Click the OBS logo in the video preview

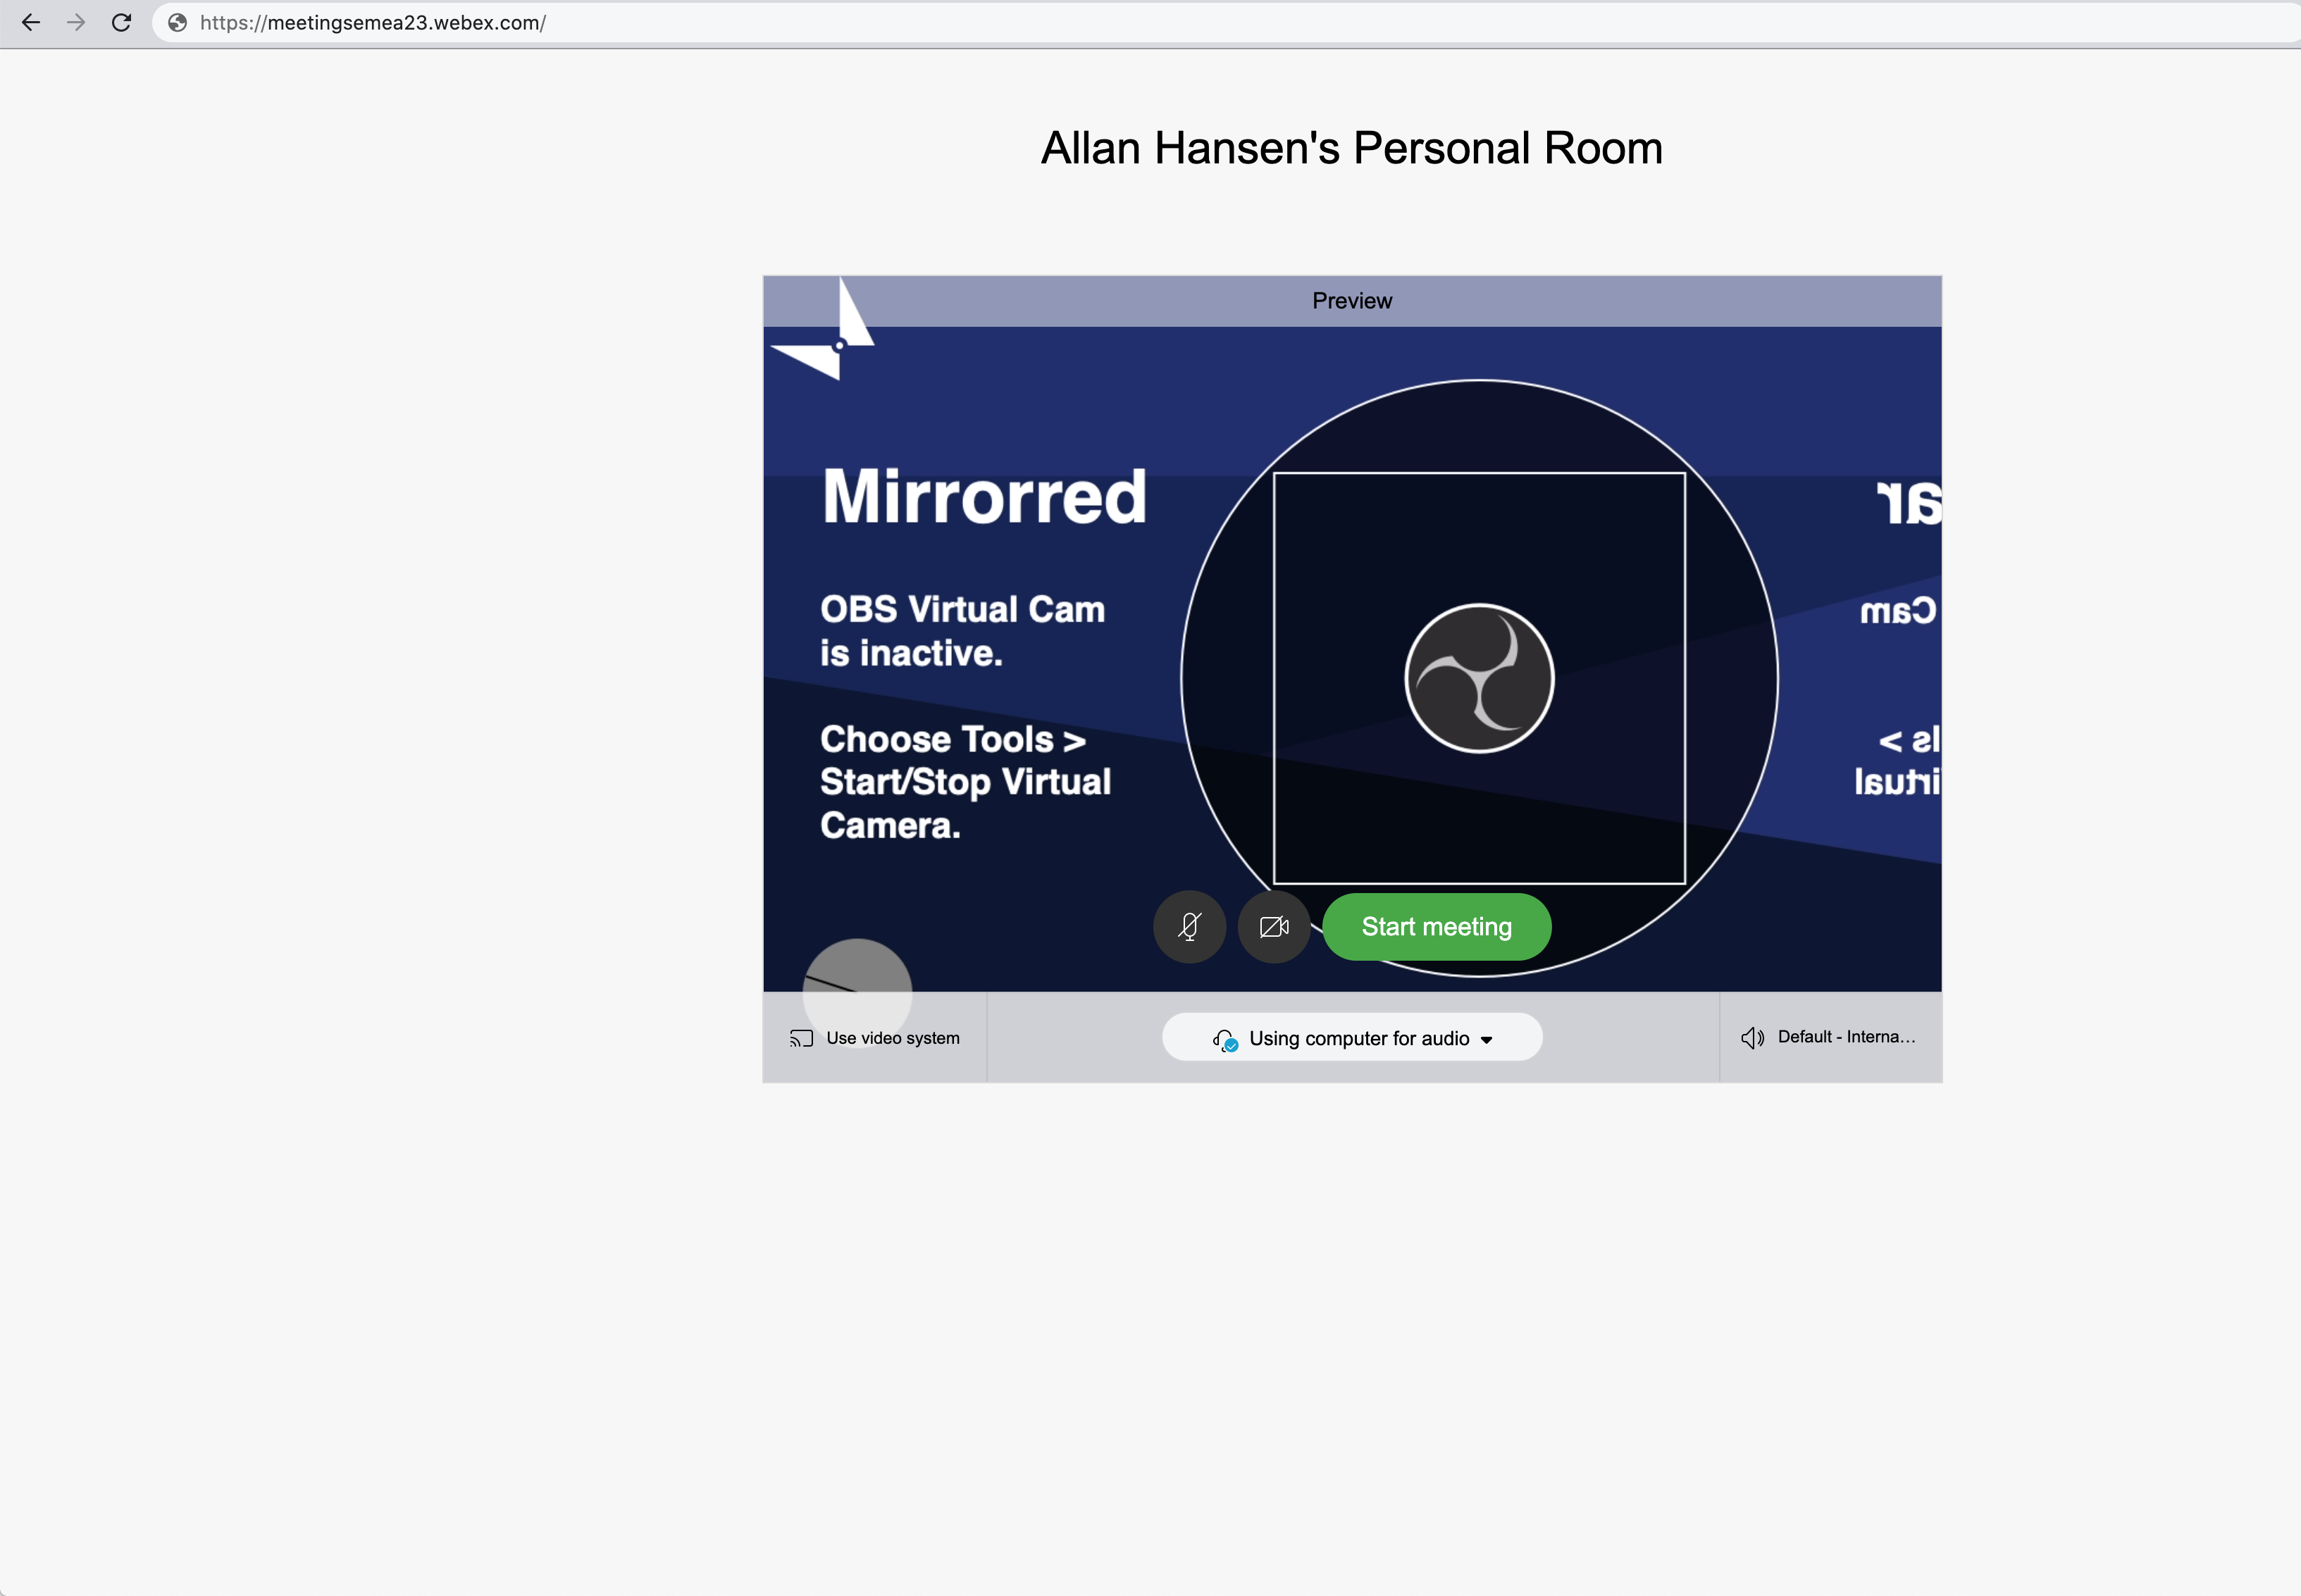pyautogui.click(x=1479, y=678)
